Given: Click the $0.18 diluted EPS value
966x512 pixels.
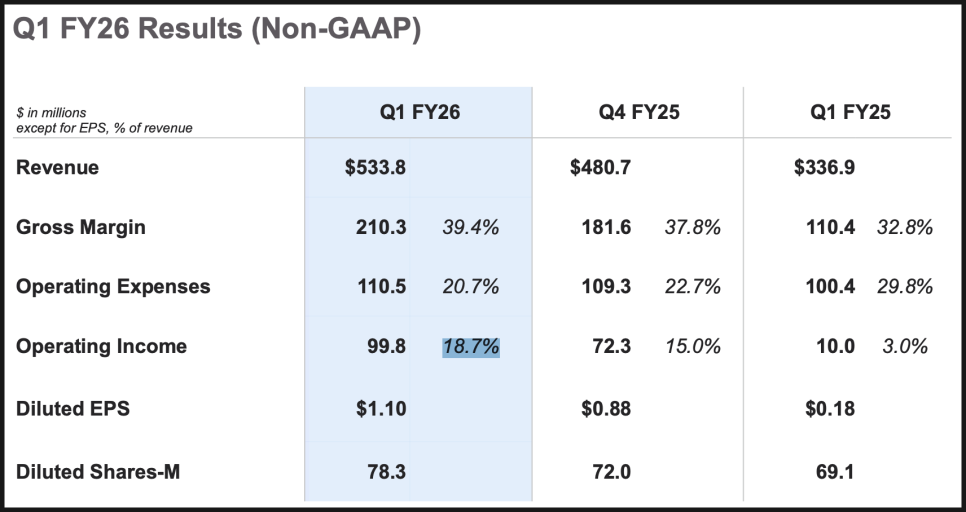Looking at the screenshot, I should [x=829, y=409].
